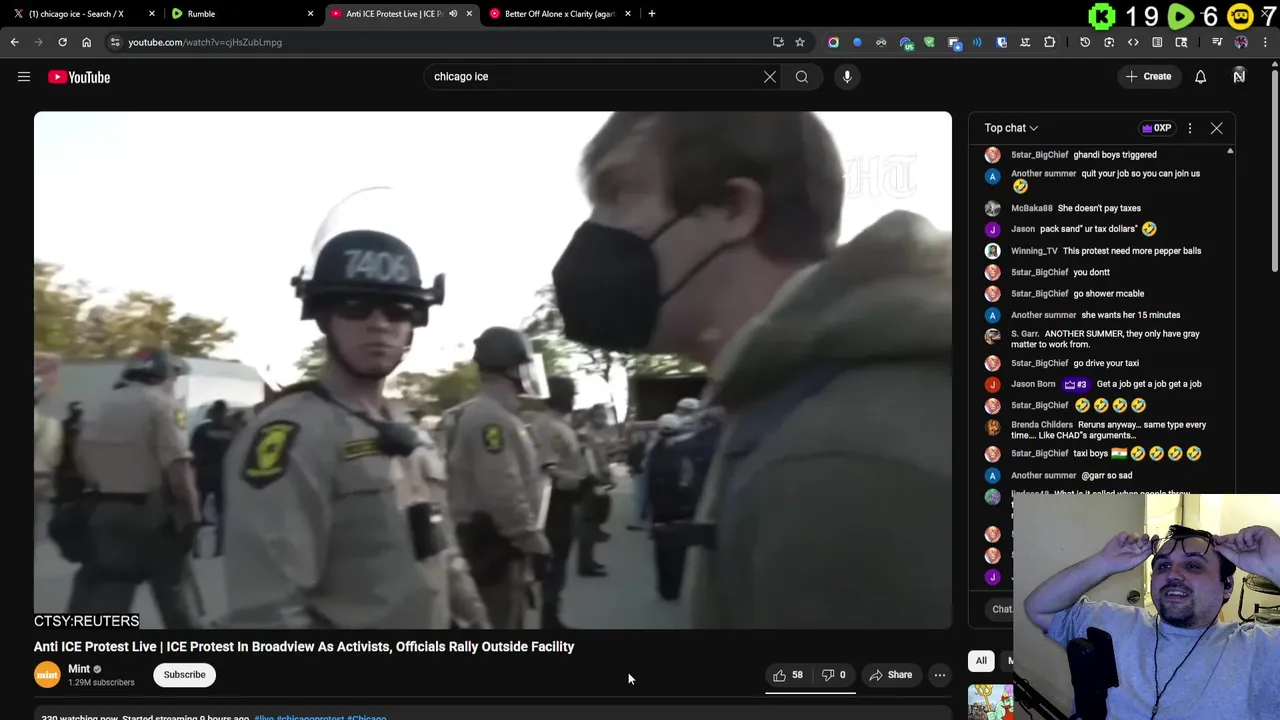
Task: Click S. Garr.'s chat username
Action: pyautogui.click(x=1025, y=334)
